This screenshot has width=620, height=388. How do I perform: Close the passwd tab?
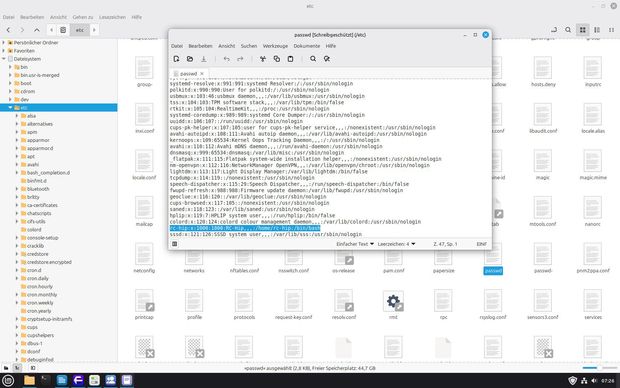pyautogui.click(x=202, y=74)
